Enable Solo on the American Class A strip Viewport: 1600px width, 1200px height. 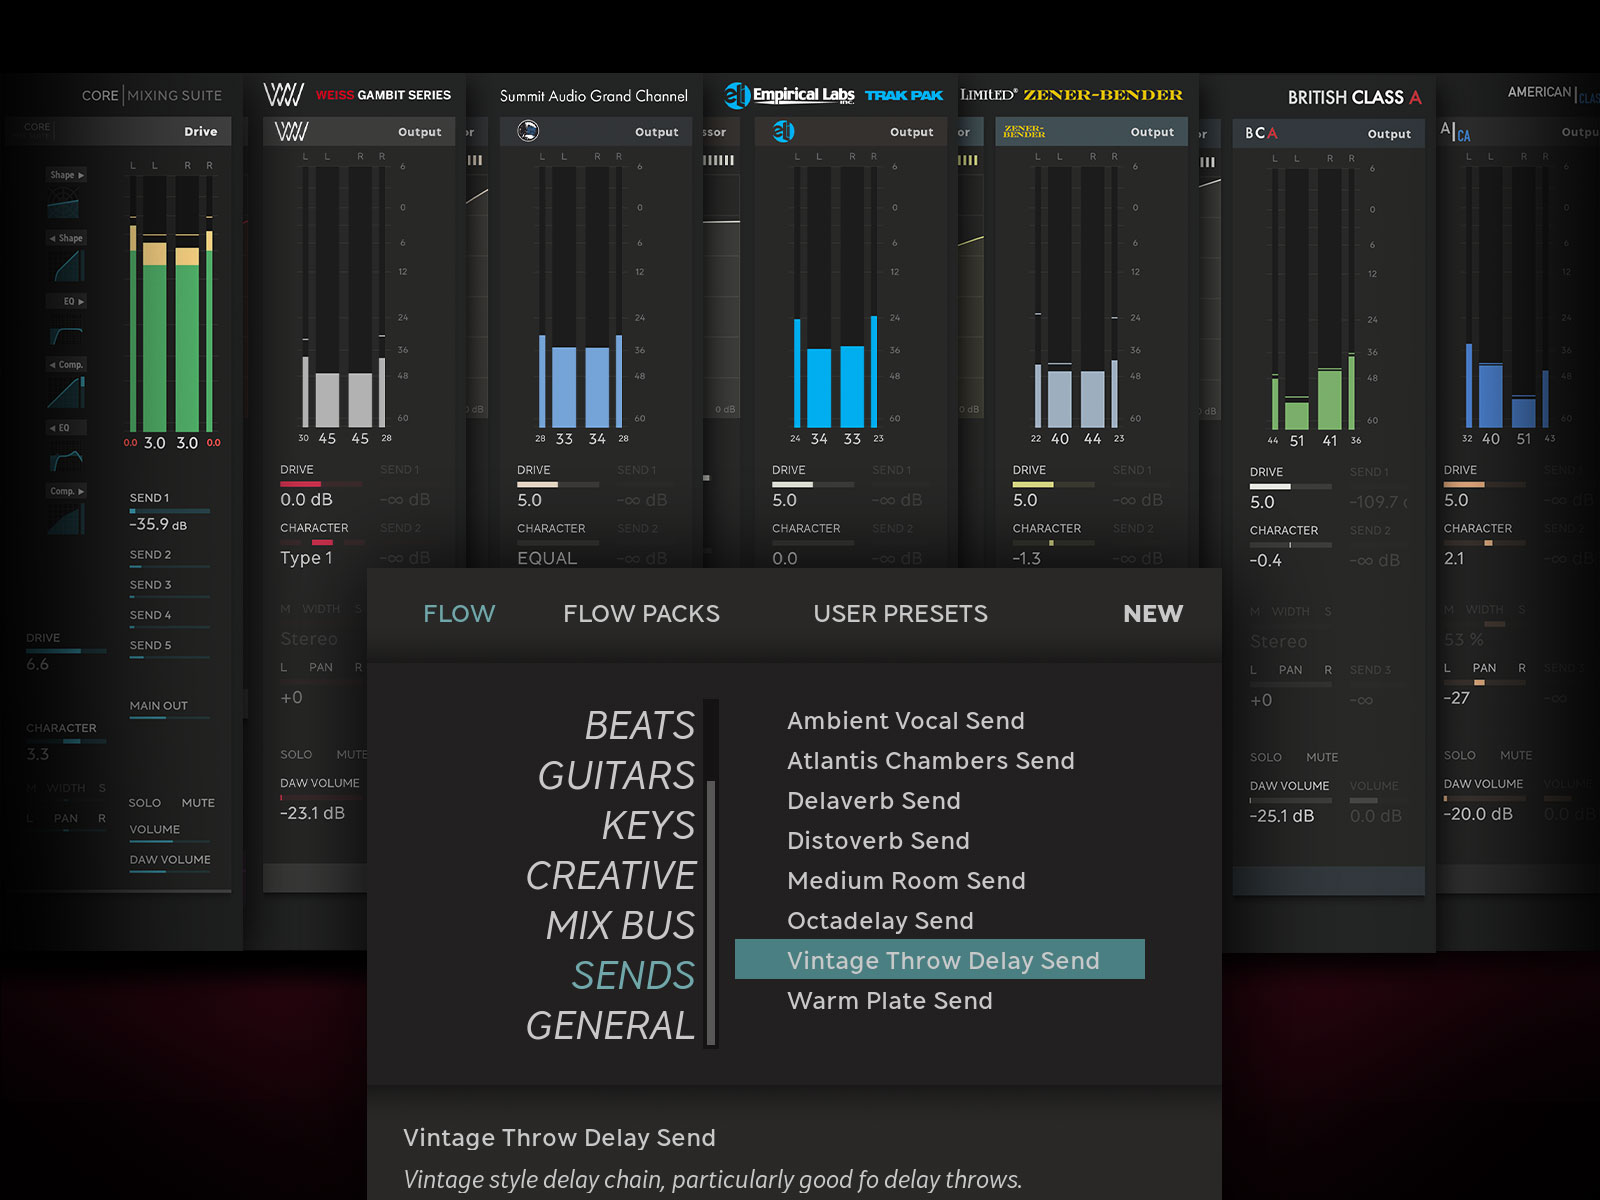click(1459, 755)
